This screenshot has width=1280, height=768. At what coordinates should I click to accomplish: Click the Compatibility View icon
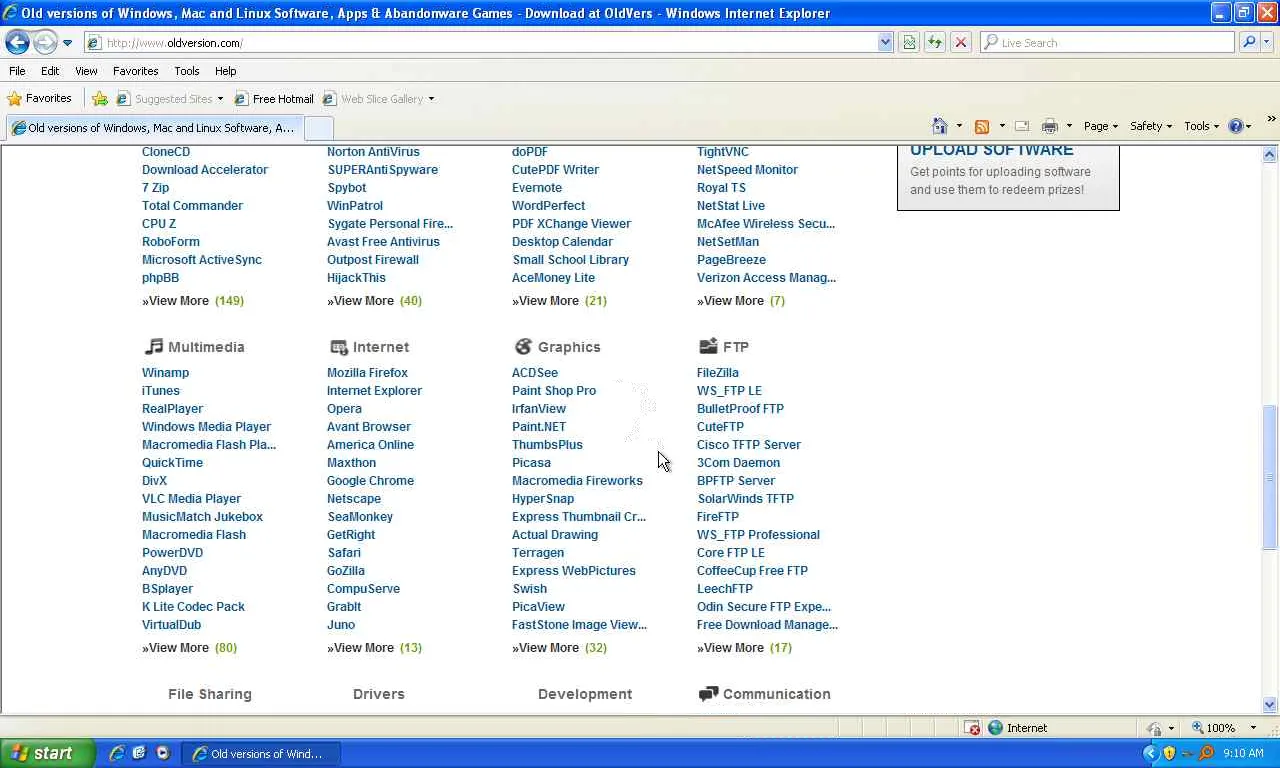pyautogui.click(x=909, y=42)
